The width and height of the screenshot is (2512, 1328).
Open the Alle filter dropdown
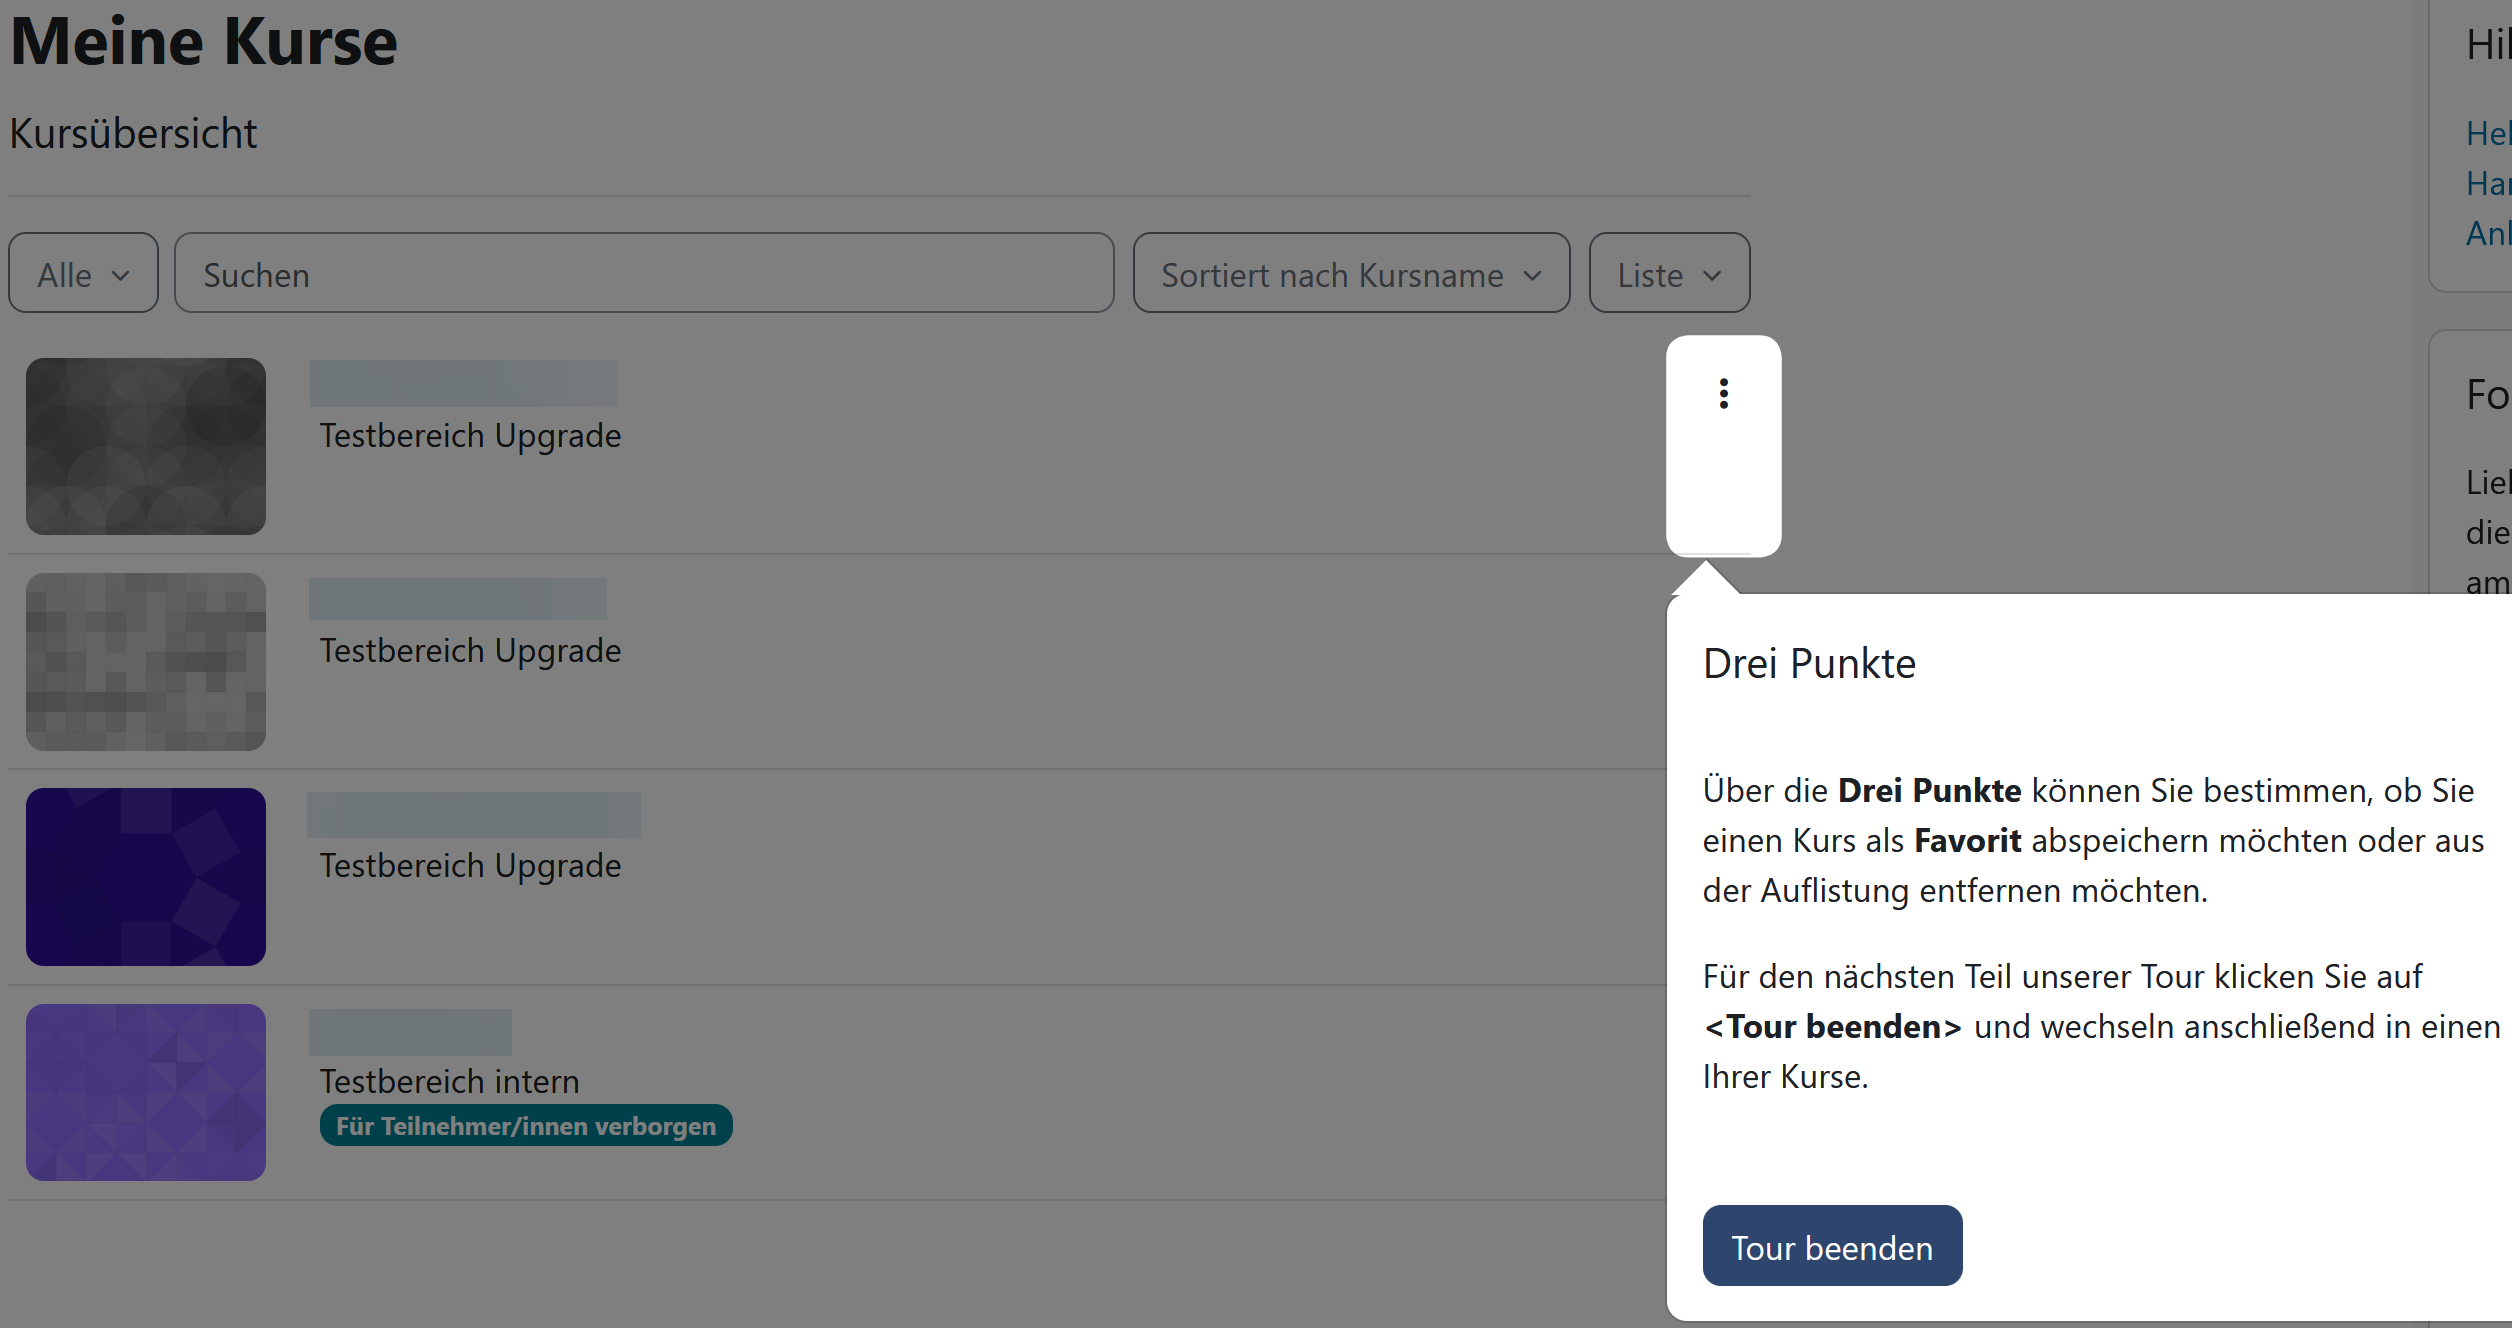click(83, 274)
